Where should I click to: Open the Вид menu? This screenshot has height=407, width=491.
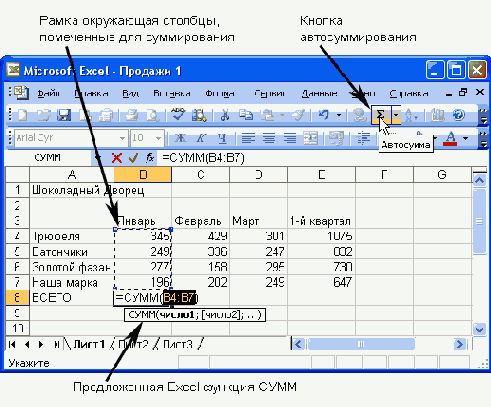130,94
